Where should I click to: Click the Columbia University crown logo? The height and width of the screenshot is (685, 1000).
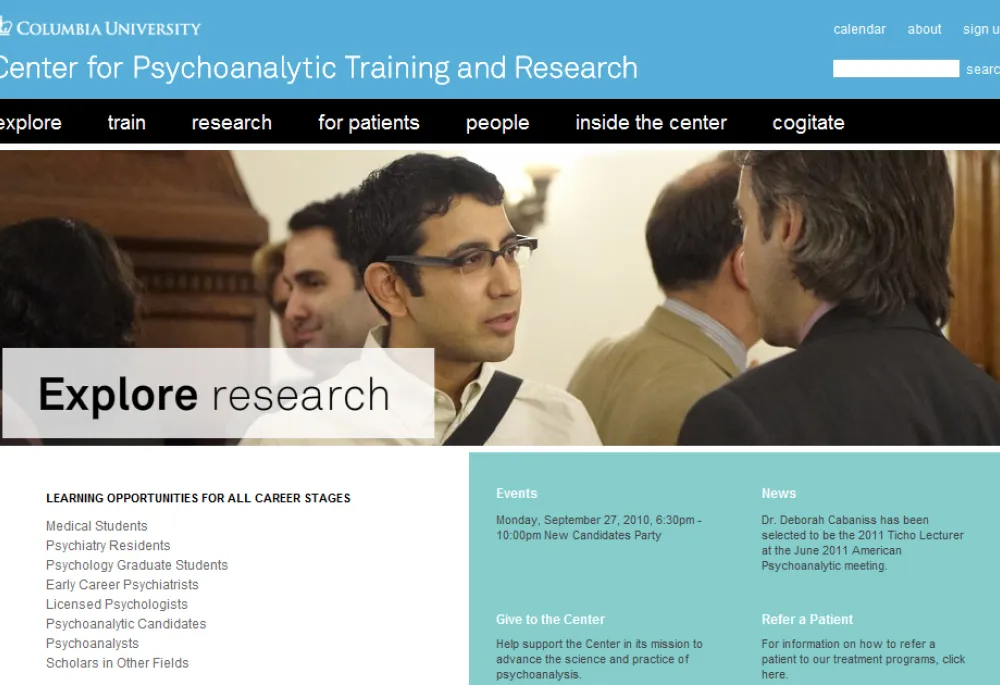[x=6, y=27]
